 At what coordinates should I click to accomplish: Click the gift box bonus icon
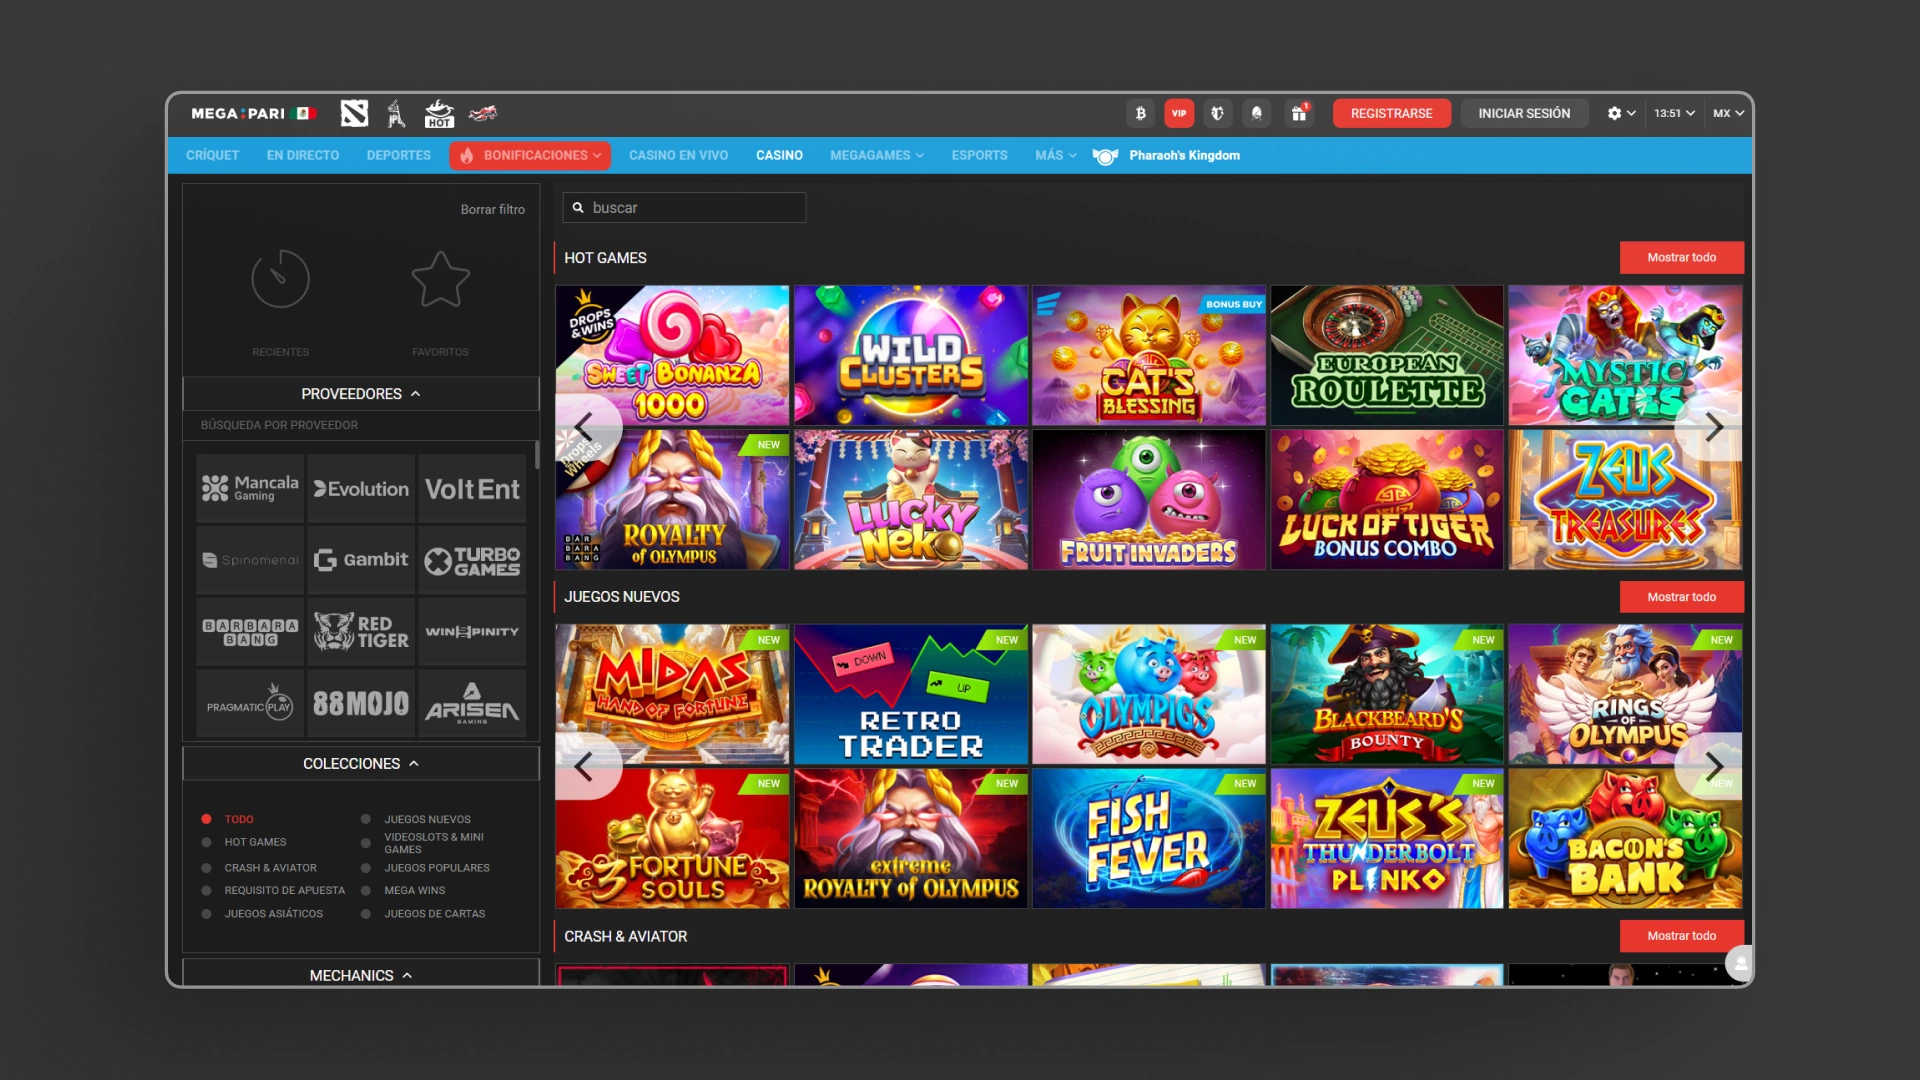click(1299, 113)
